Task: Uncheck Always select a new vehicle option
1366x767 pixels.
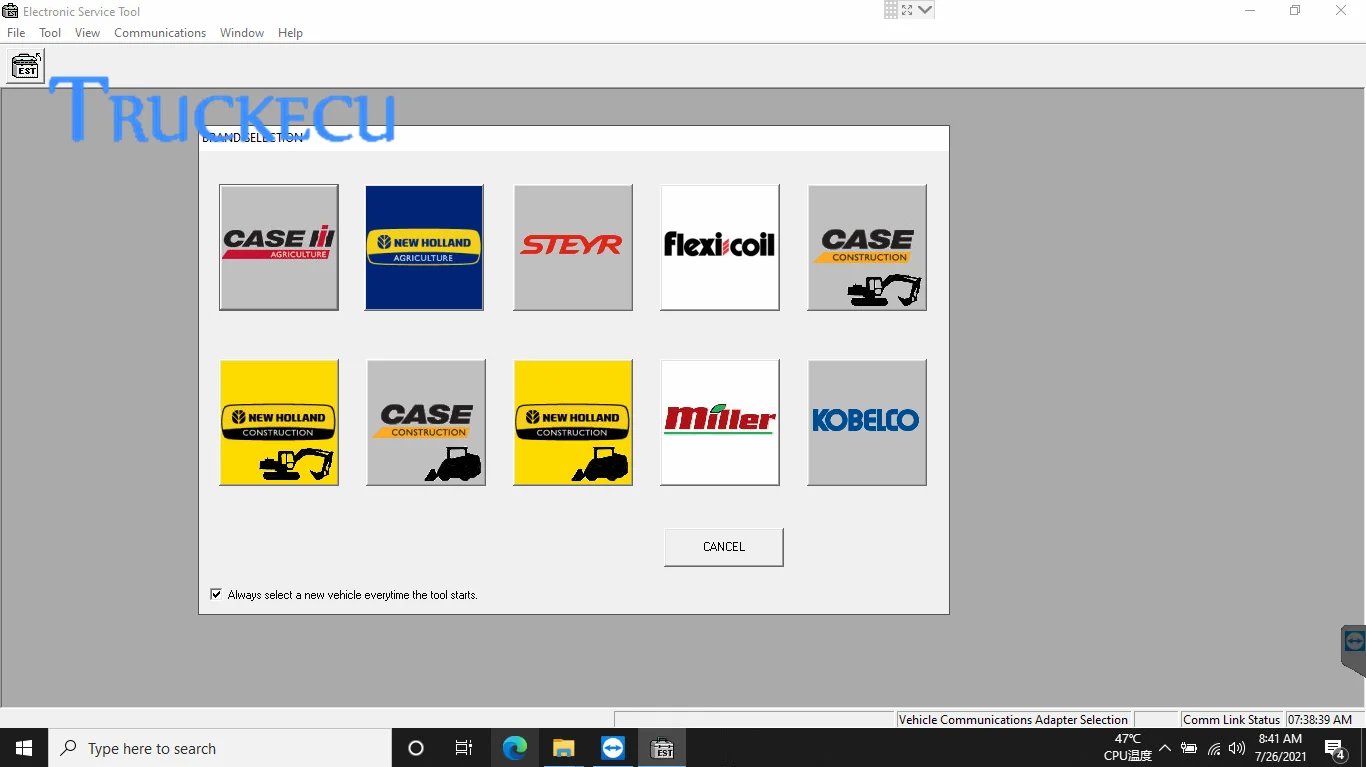Action: tap(216, 594)
